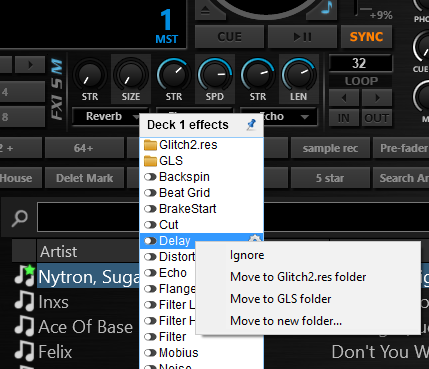Image resolution: width=429 pixels, height=369 pixels.
Task: Choose Move to GLS folder
Action: (x=281, y=299)
